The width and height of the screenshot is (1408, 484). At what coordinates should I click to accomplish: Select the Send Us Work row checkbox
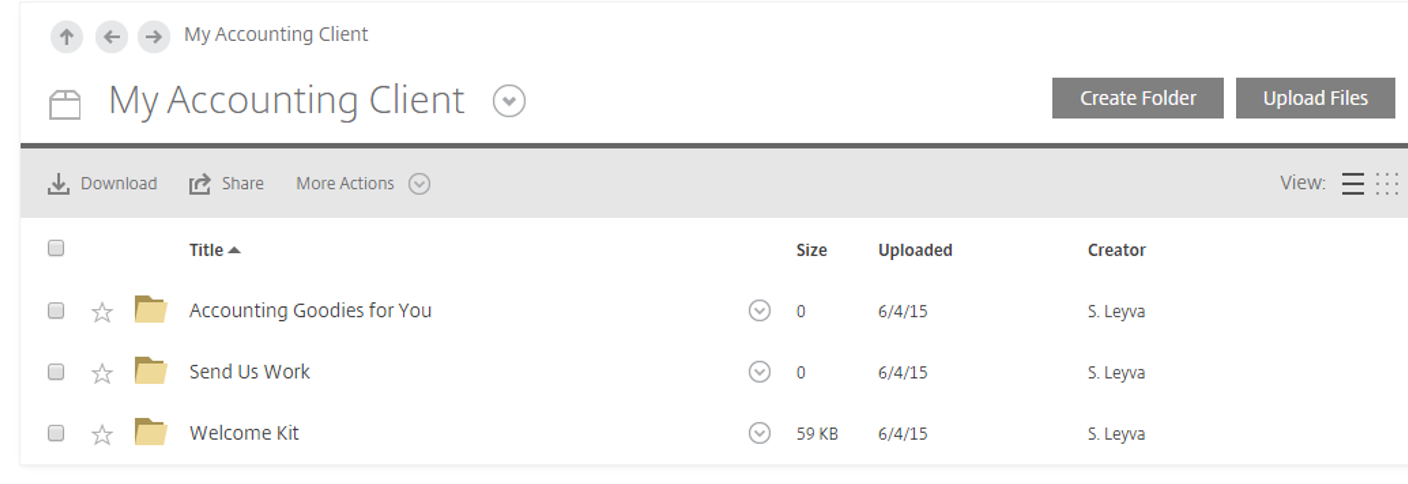[56, 372]
